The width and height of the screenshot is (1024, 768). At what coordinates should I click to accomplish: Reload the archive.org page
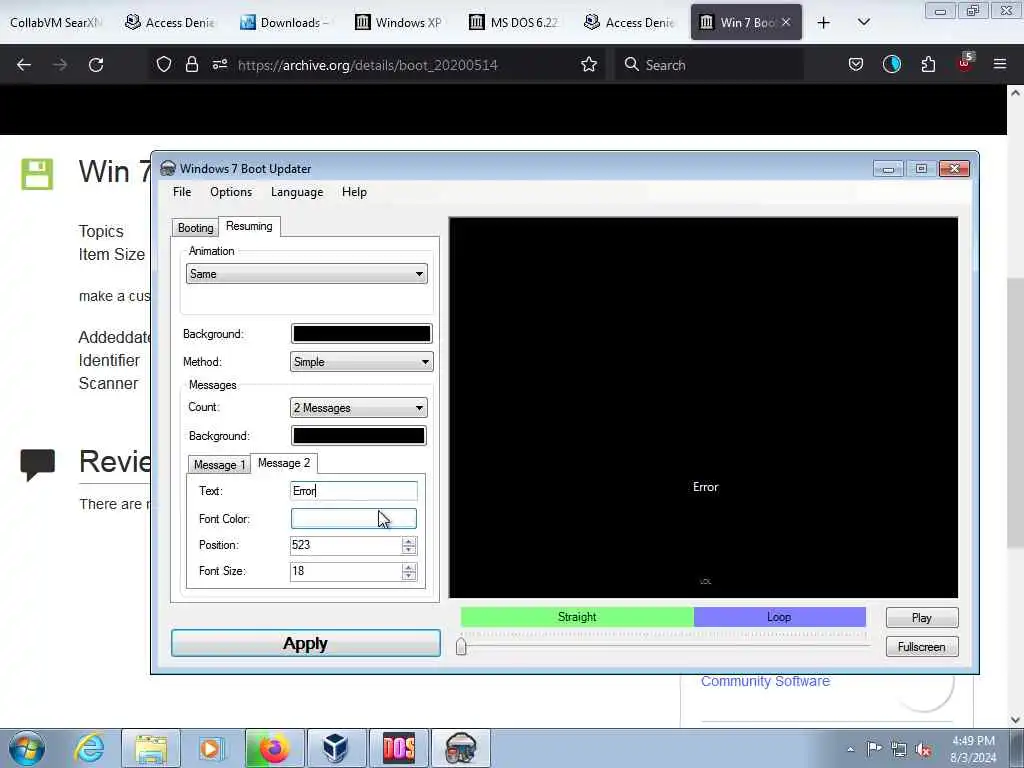(96, 65)
